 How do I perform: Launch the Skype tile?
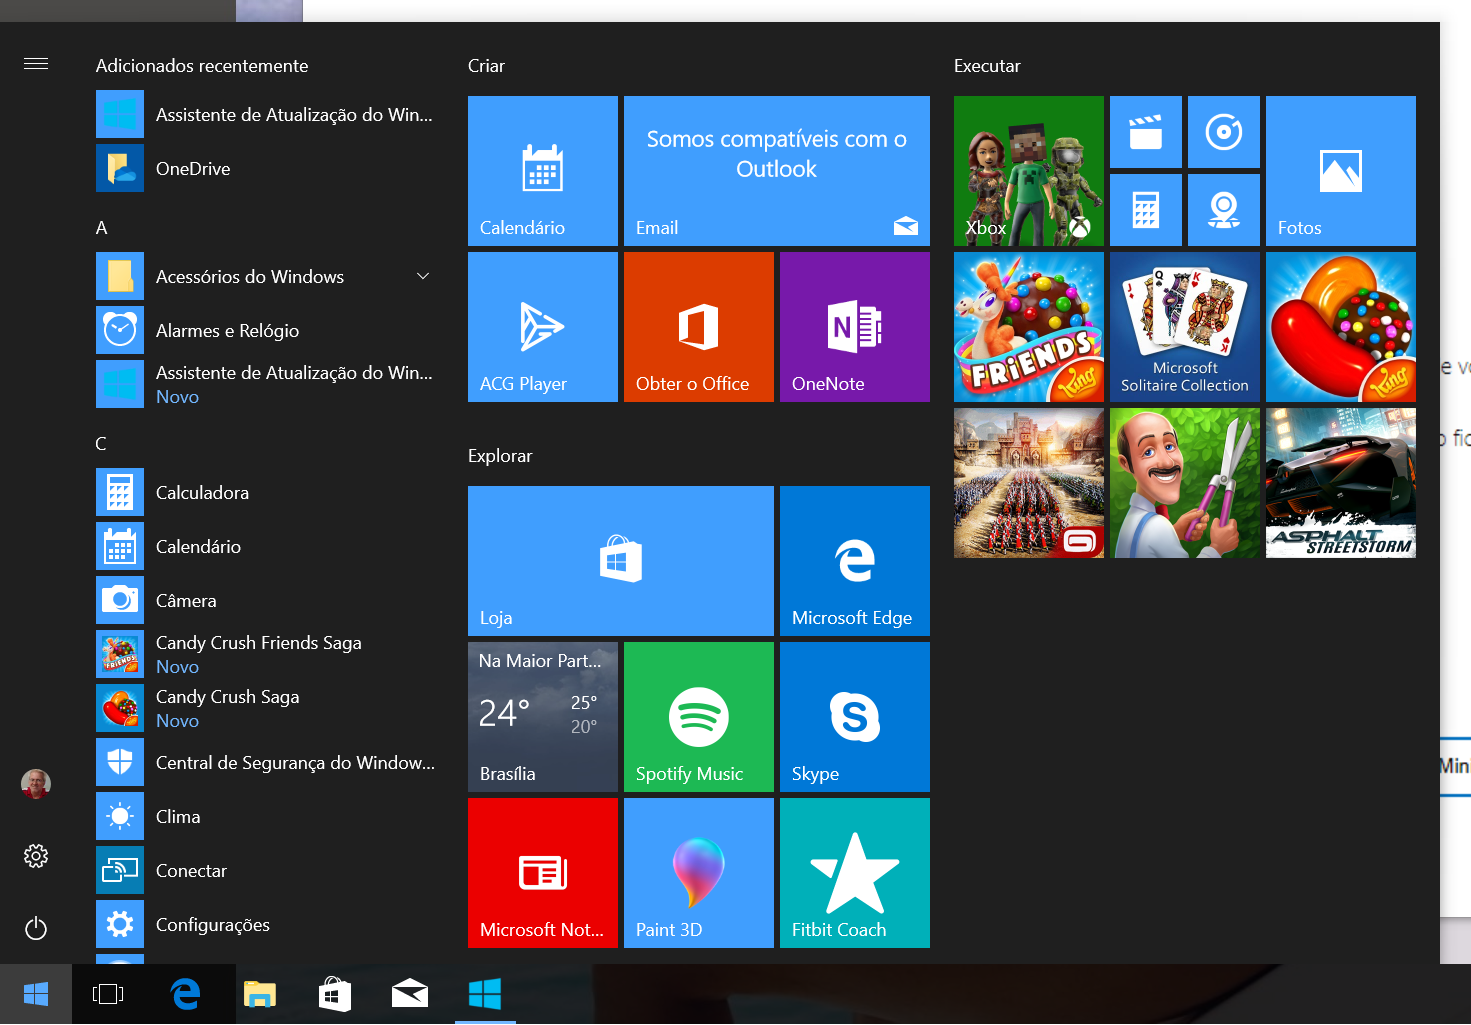pos(854,717)
